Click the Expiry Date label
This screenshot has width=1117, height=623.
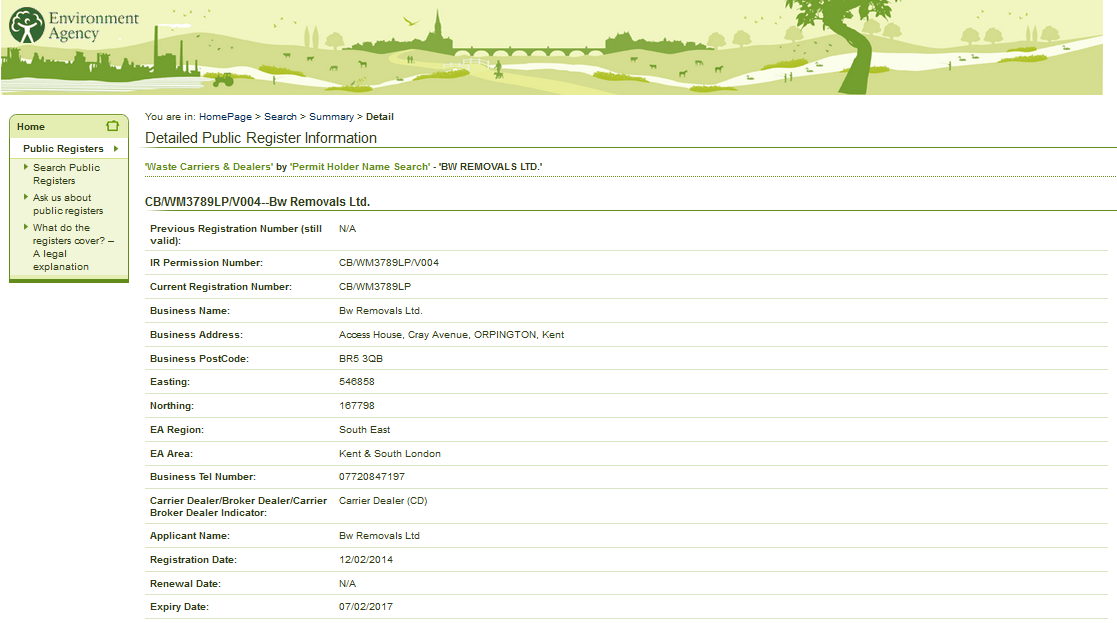179,607
